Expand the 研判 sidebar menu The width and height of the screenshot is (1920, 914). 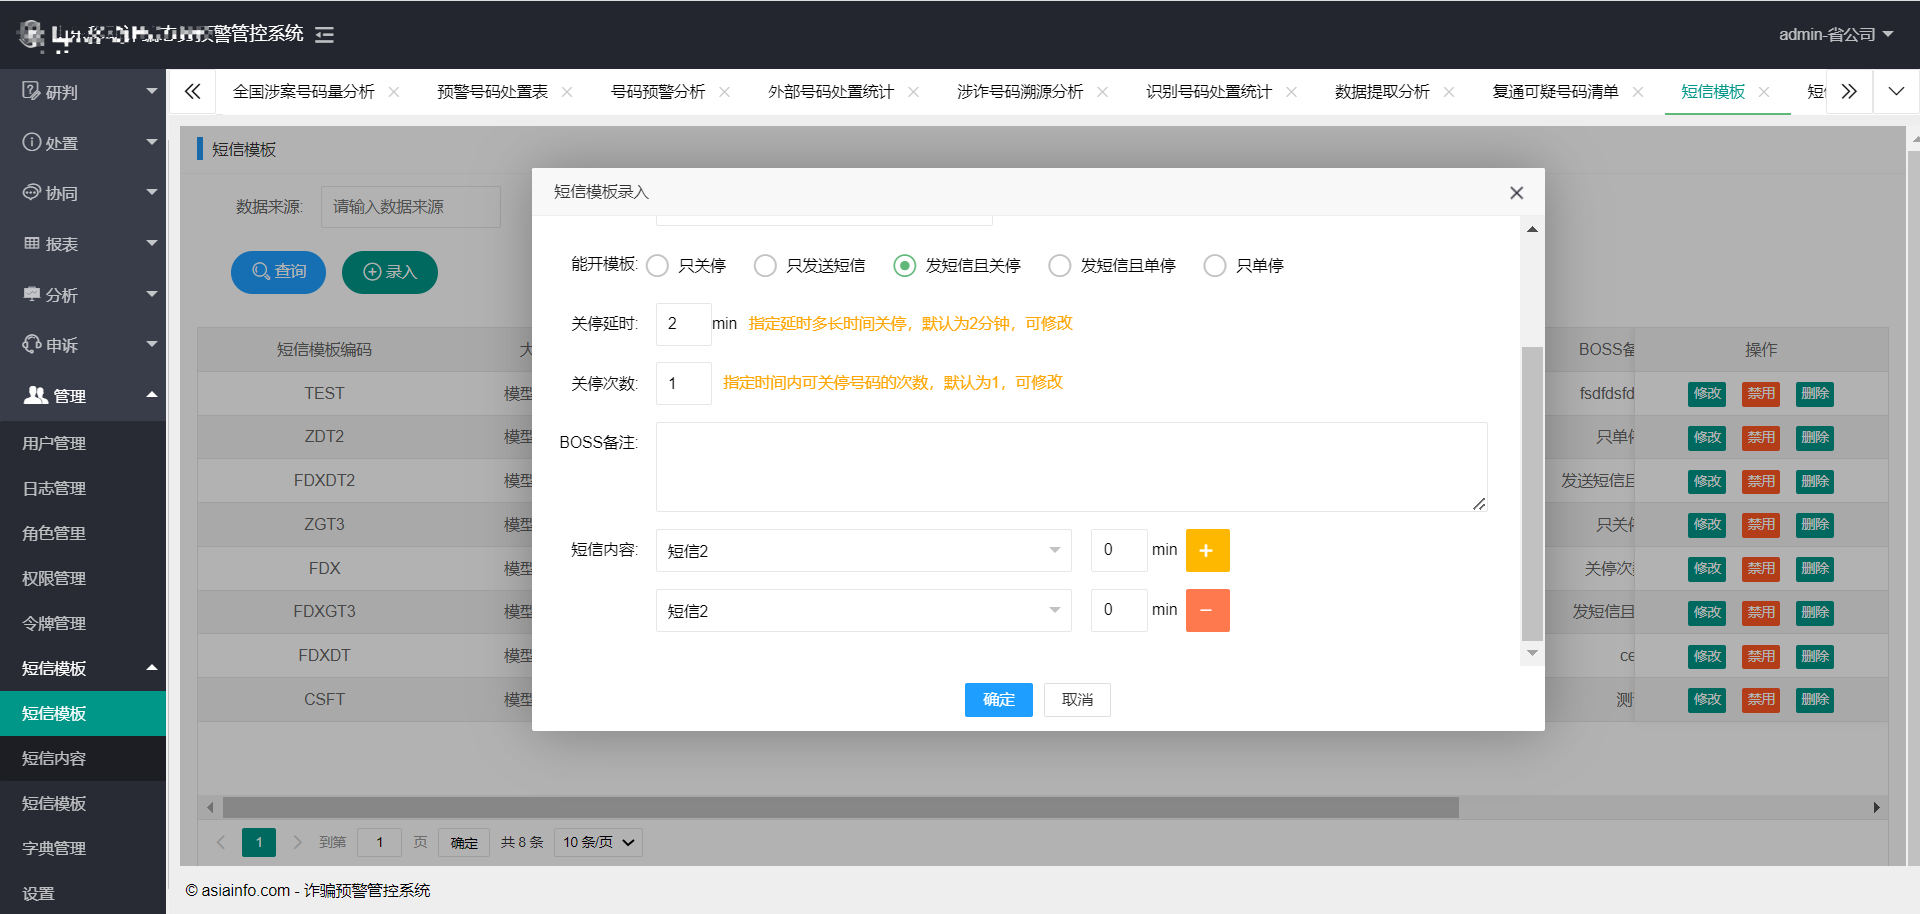83,92
